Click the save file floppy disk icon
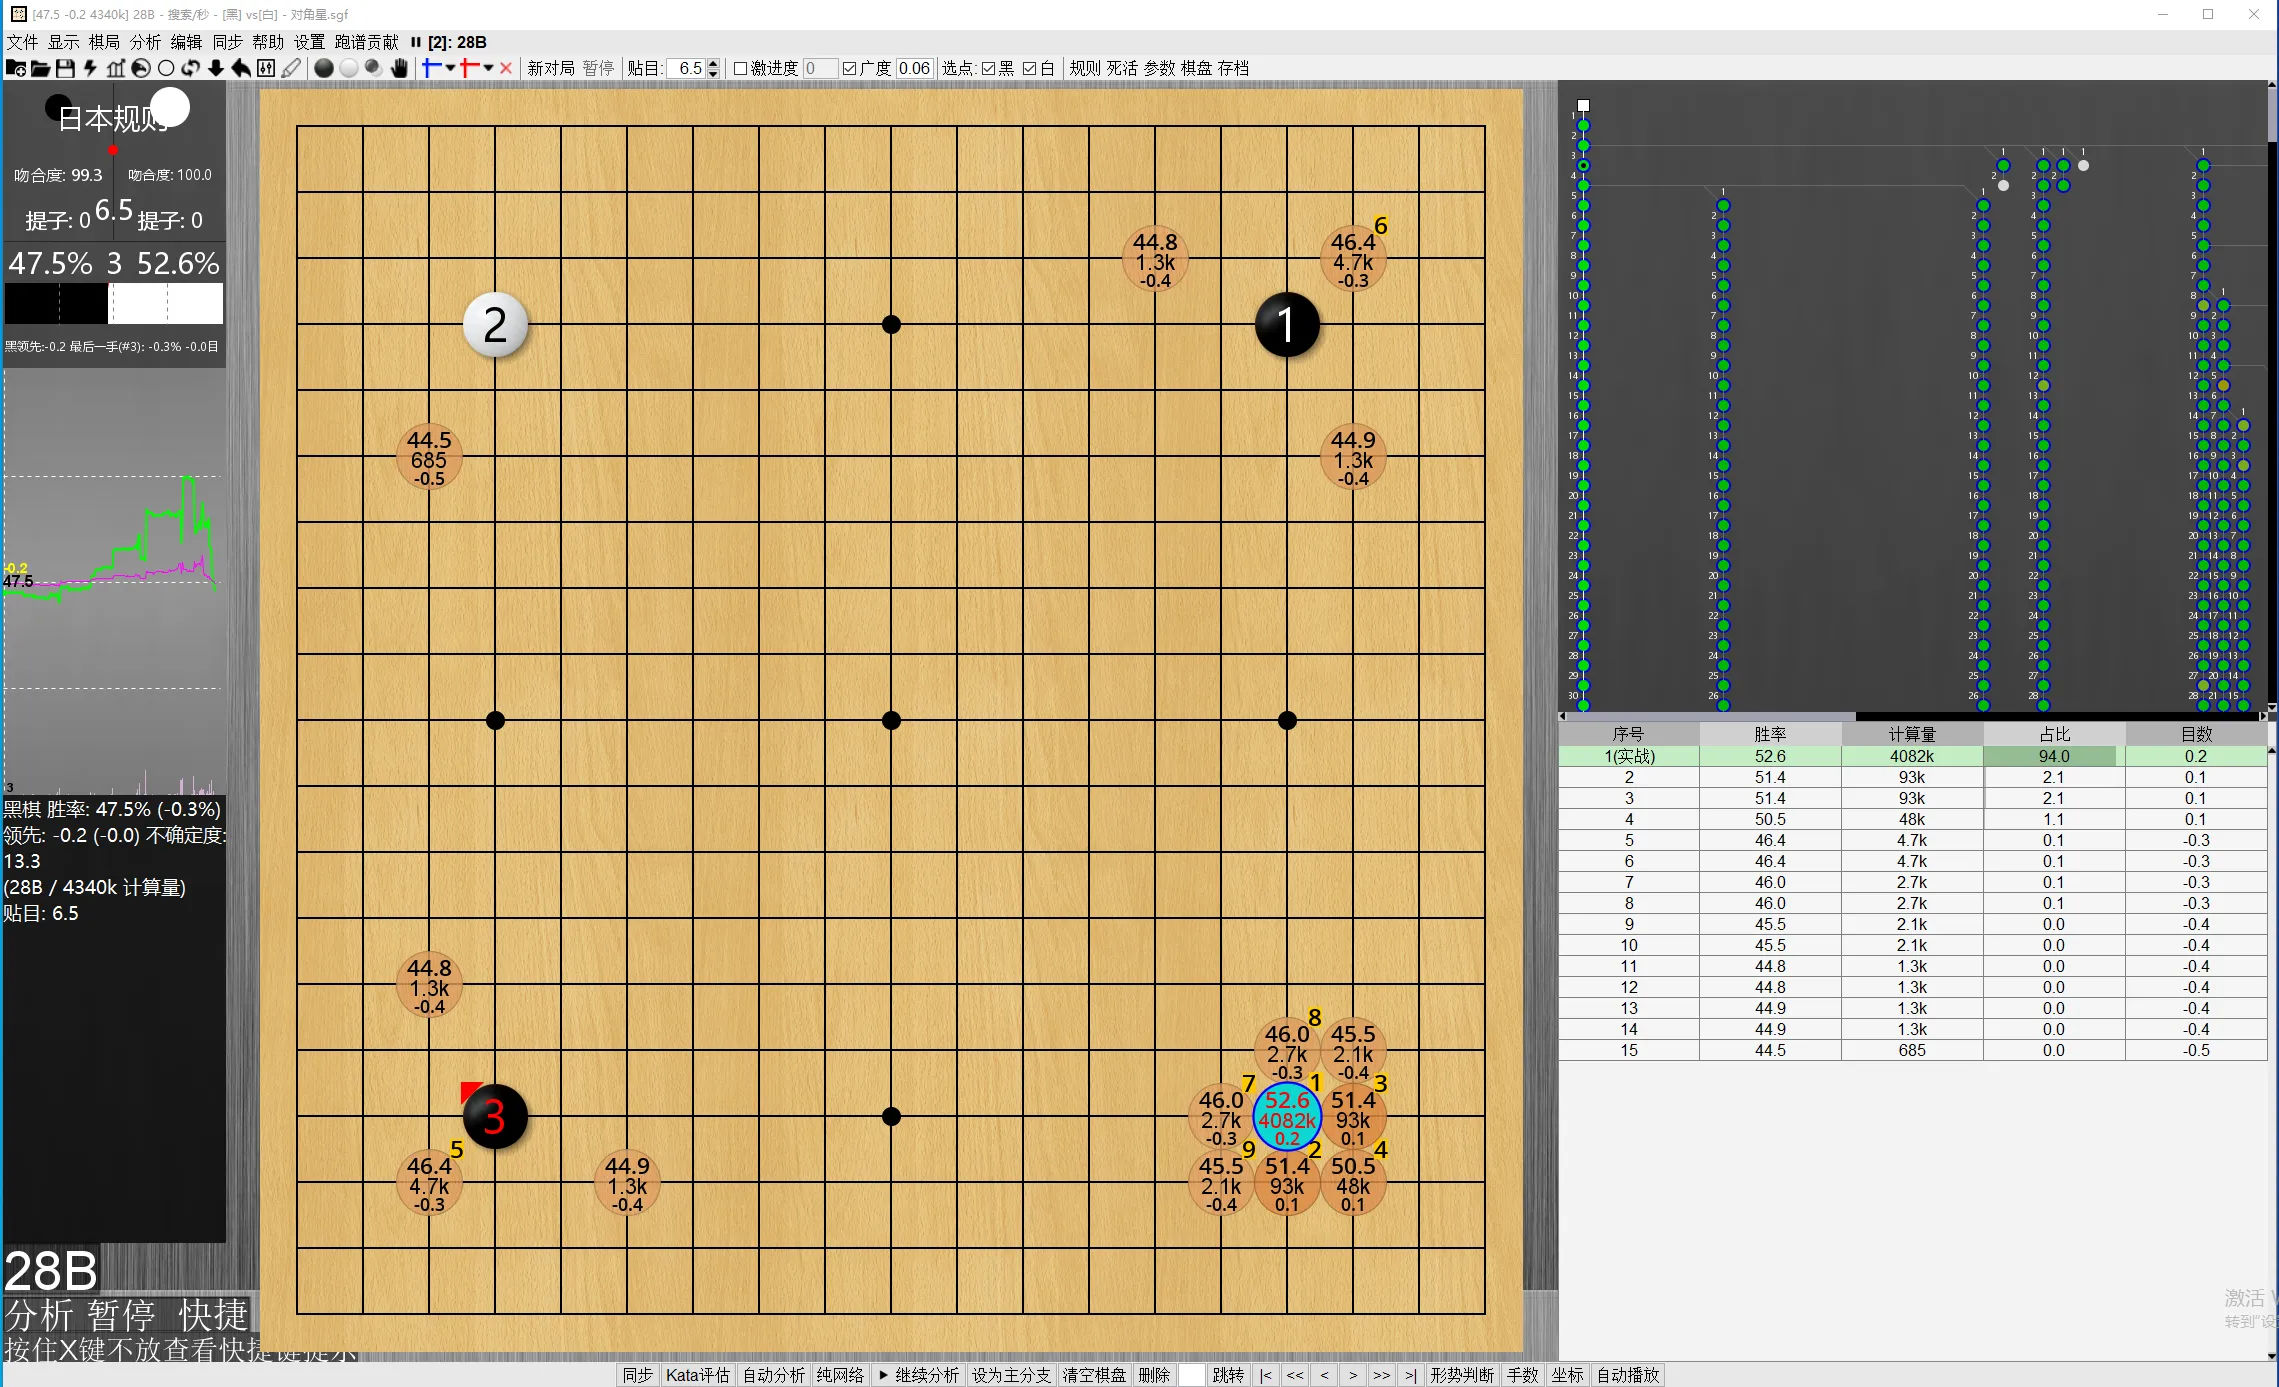 [x=65, y=68]
